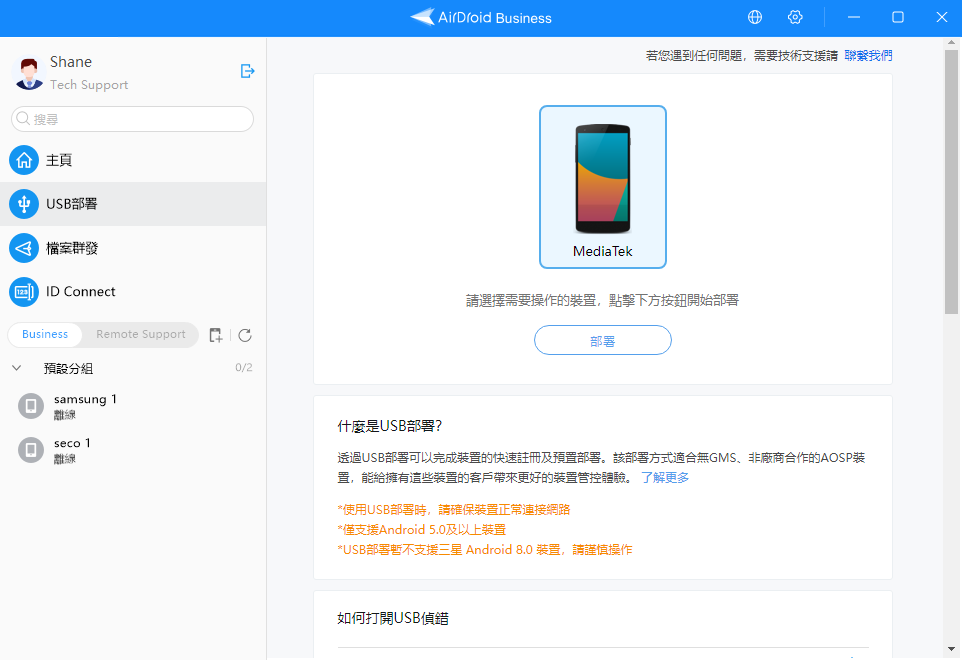Click the logout icon beside Shane
The image size is (962, 660).
pyautogui.click(x=247, y=71)
